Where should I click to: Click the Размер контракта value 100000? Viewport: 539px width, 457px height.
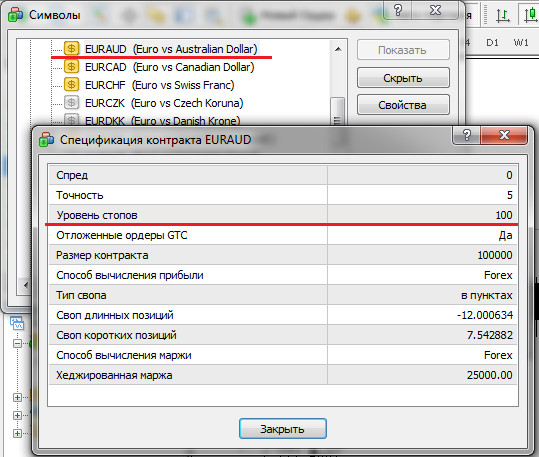click(x=495, y=255)
